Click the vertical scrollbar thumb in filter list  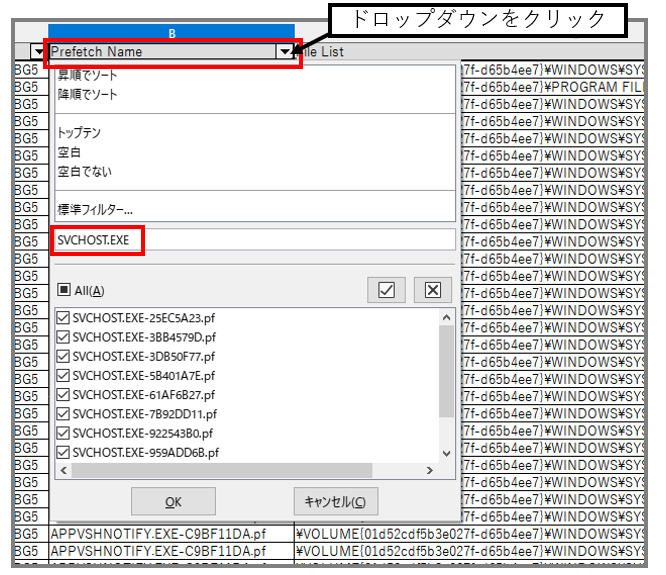click(446, 371)
